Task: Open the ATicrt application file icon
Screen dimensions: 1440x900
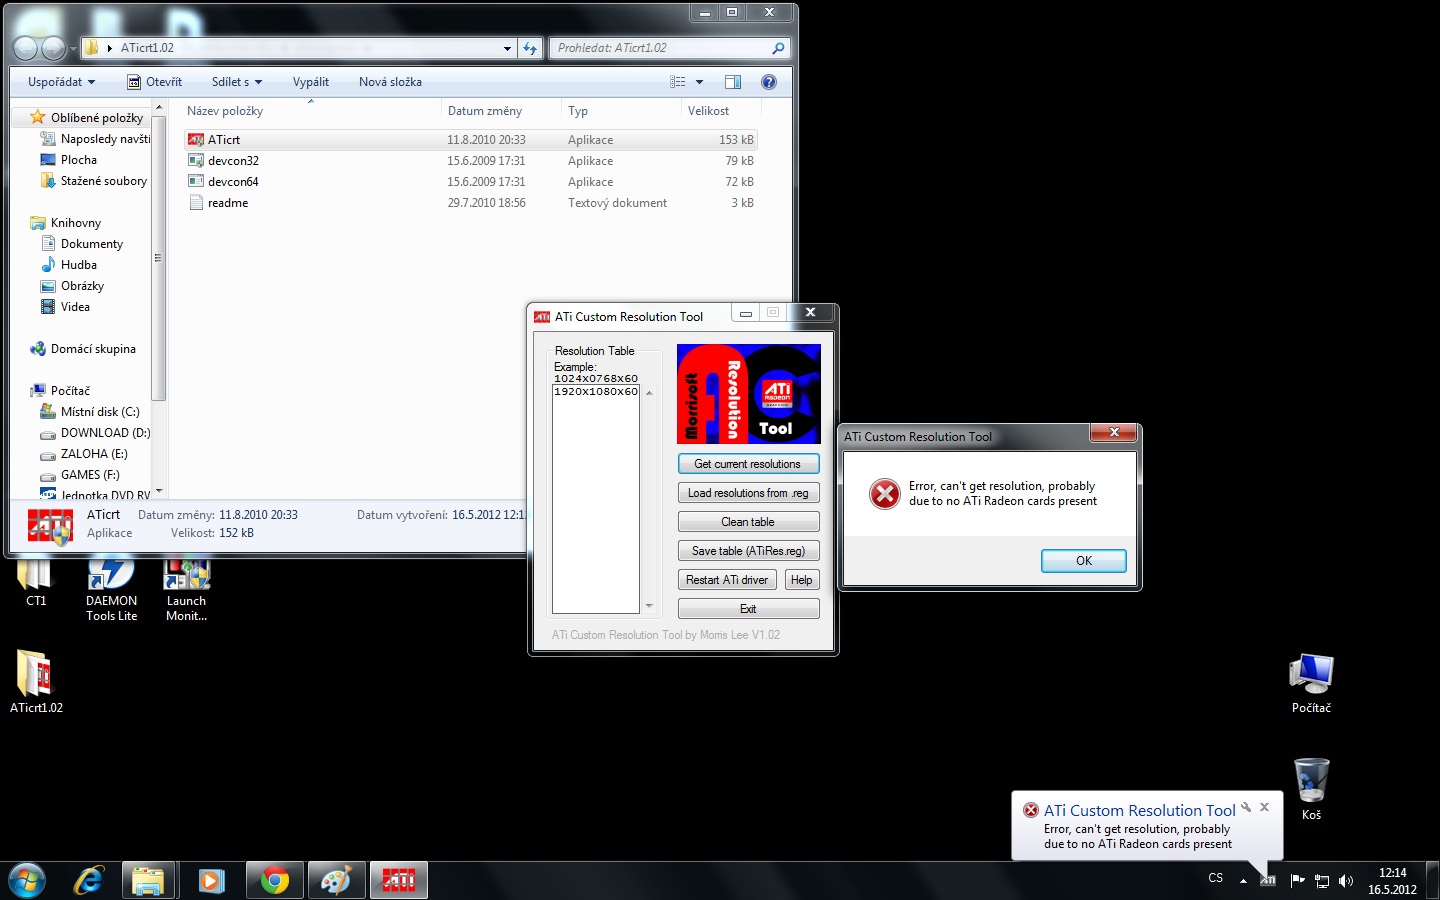Action: coord(196,140)
